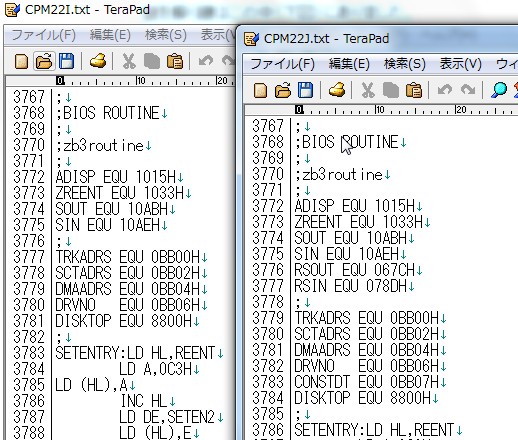Click line number 3776 in CPM22J gutter
Viewport: 518px width, 440px height.
click(268, 270)
